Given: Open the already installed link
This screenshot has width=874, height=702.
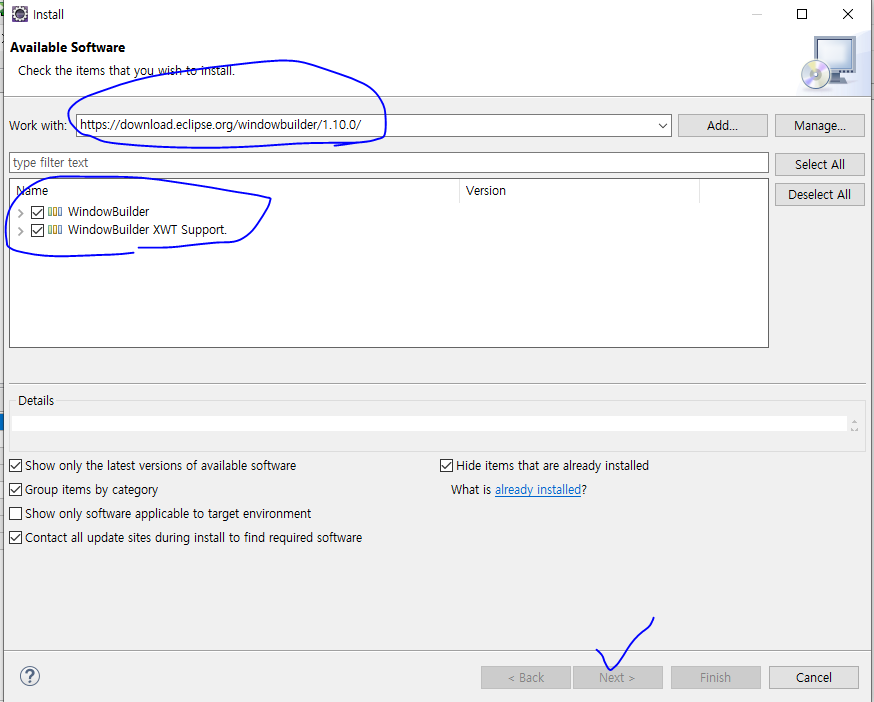Looking at the screenshot, I should click(x=538, y=490).
